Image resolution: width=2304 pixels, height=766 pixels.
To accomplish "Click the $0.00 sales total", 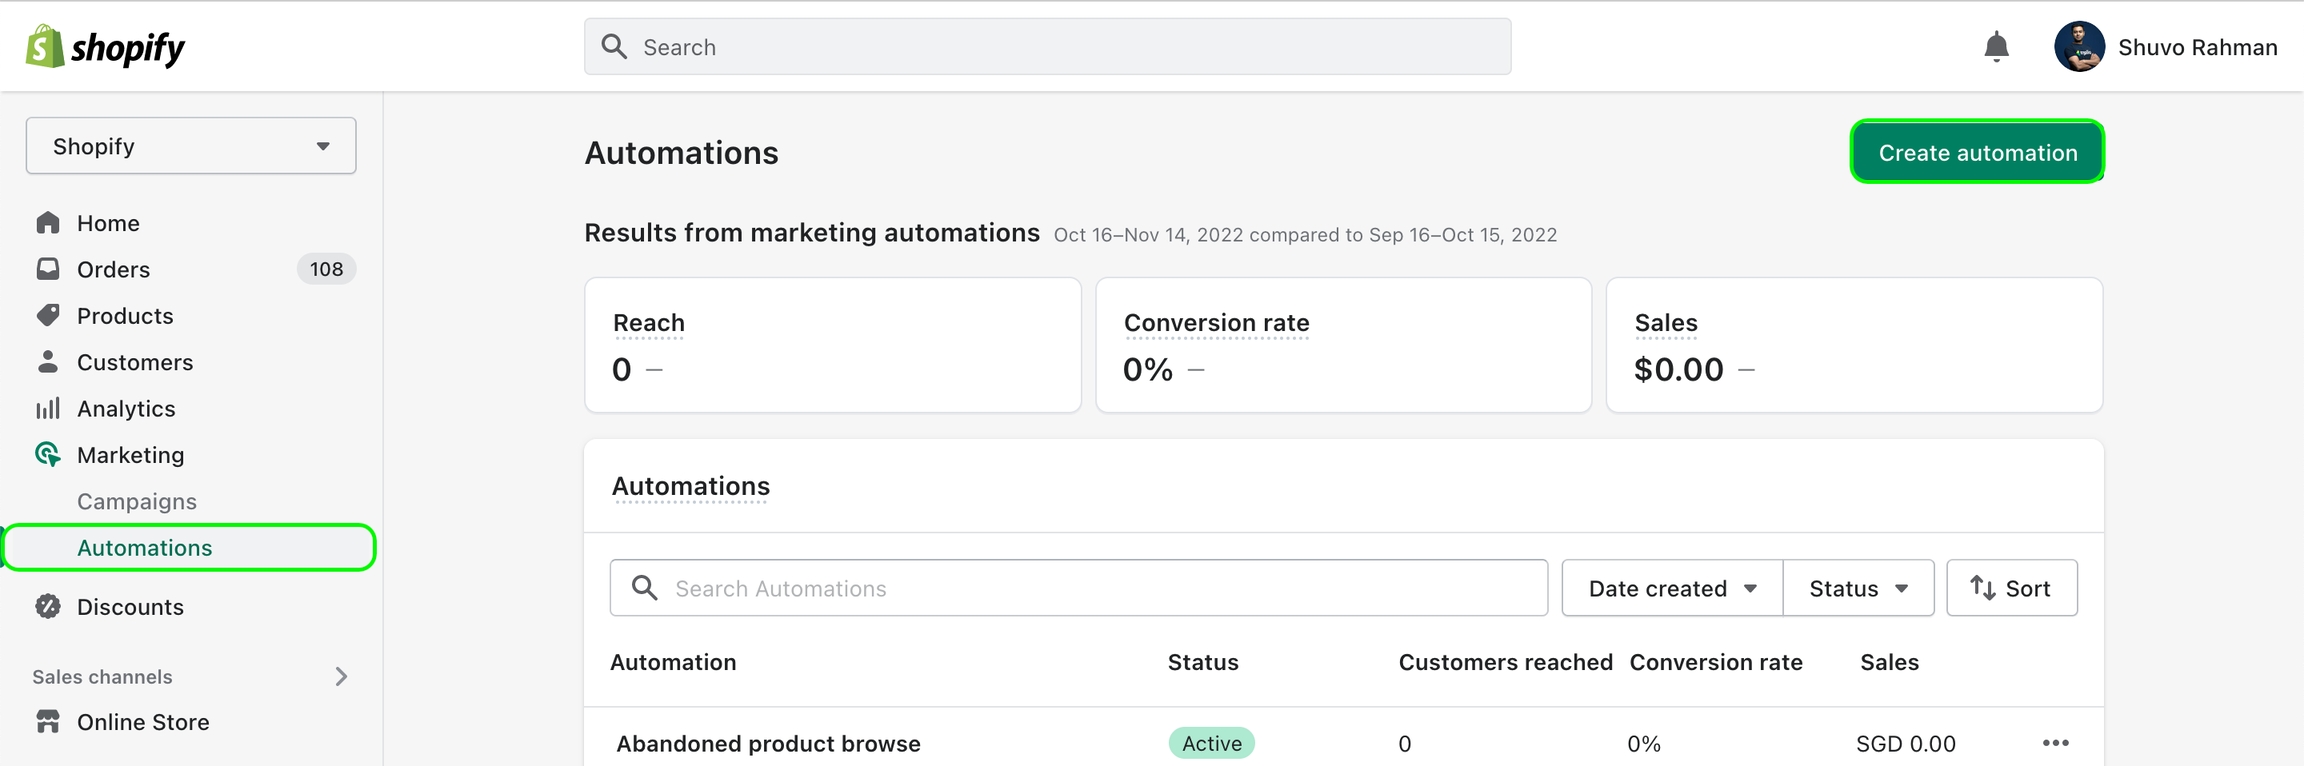I will [x=1679, y=369].
